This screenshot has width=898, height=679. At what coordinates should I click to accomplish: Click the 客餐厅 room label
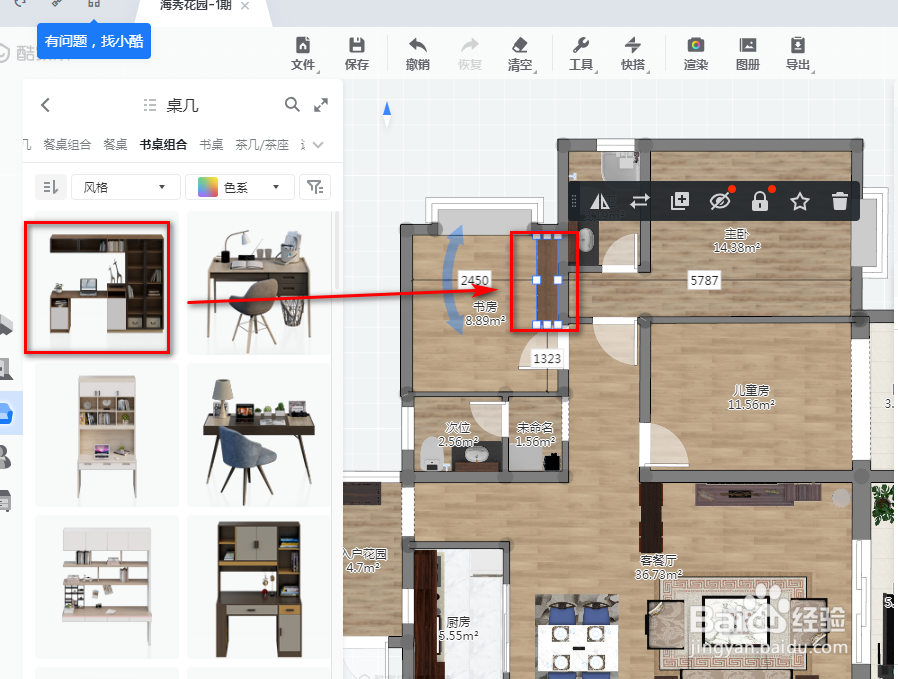pyautogui.click(x=658, y=560)
